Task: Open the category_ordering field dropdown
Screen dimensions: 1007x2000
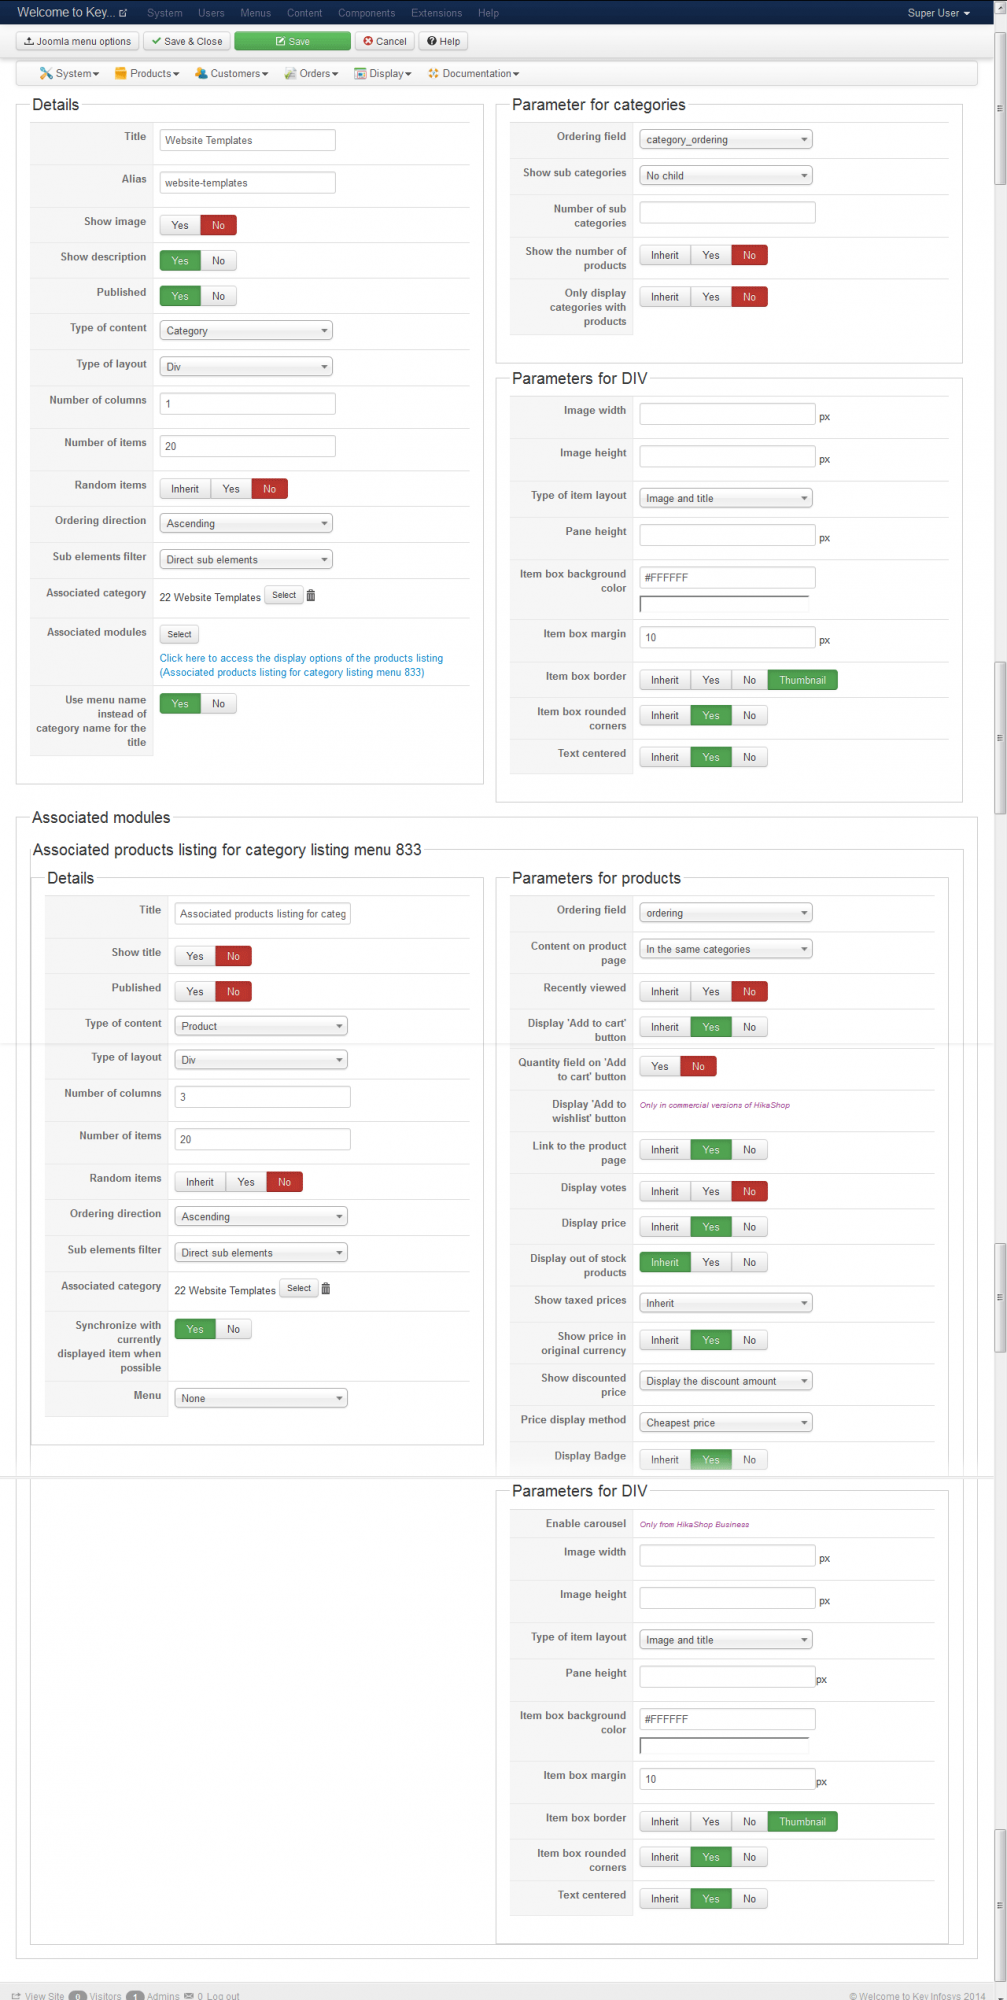Action: (726, 140)
